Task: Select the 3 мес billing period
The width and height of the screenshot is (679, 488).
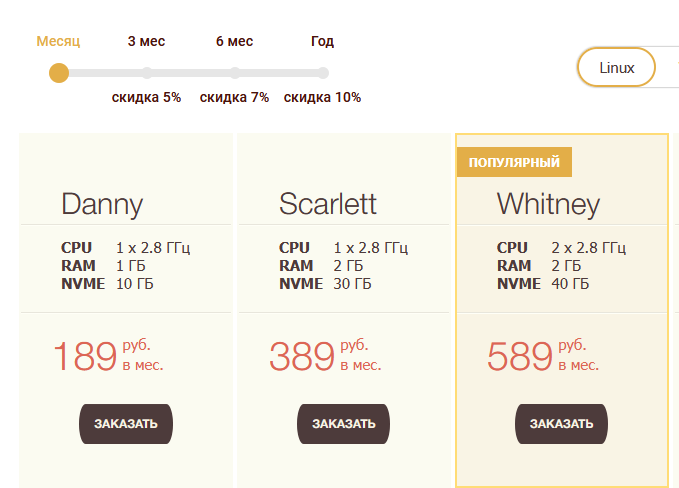Action: pyautogui.click(x=146, y=41)
